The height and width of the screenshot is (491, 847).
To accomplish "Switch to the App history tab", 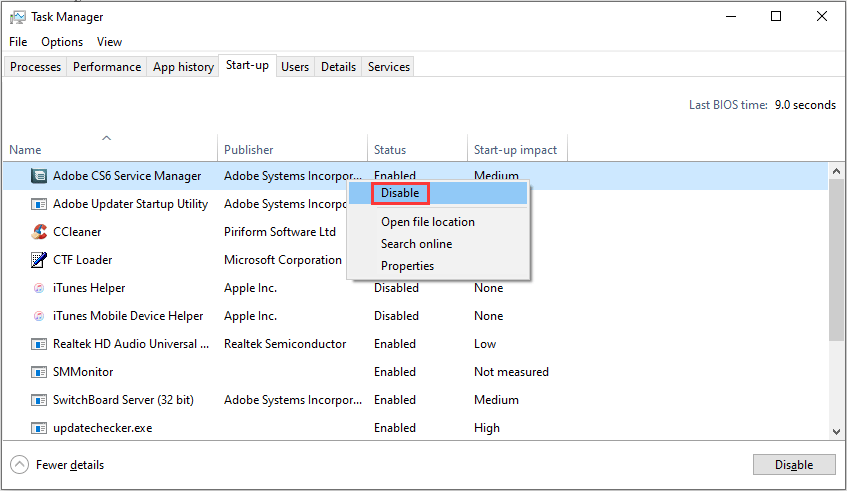I will click(184, 67).
